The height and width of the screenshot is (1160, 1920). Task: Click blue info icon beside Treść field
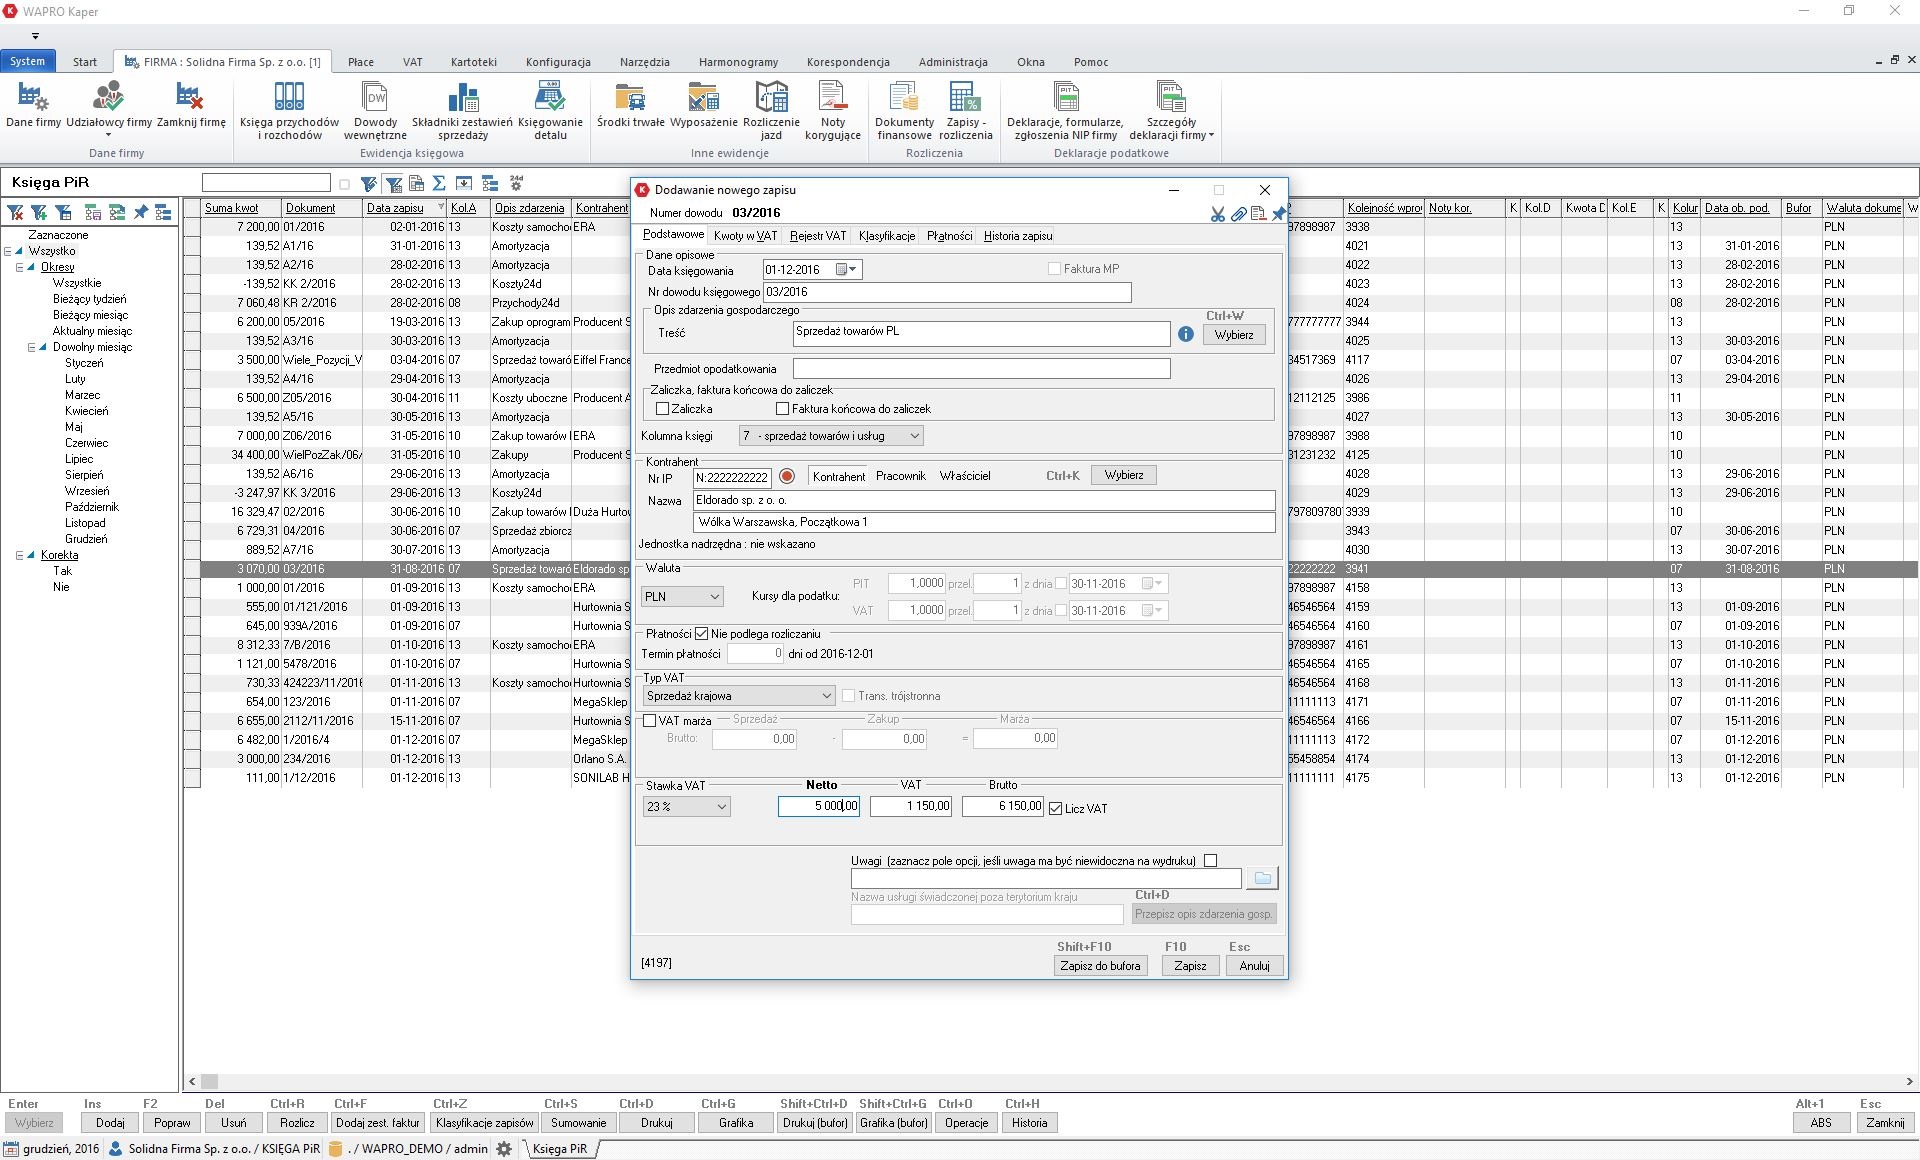pos(1185,334)
